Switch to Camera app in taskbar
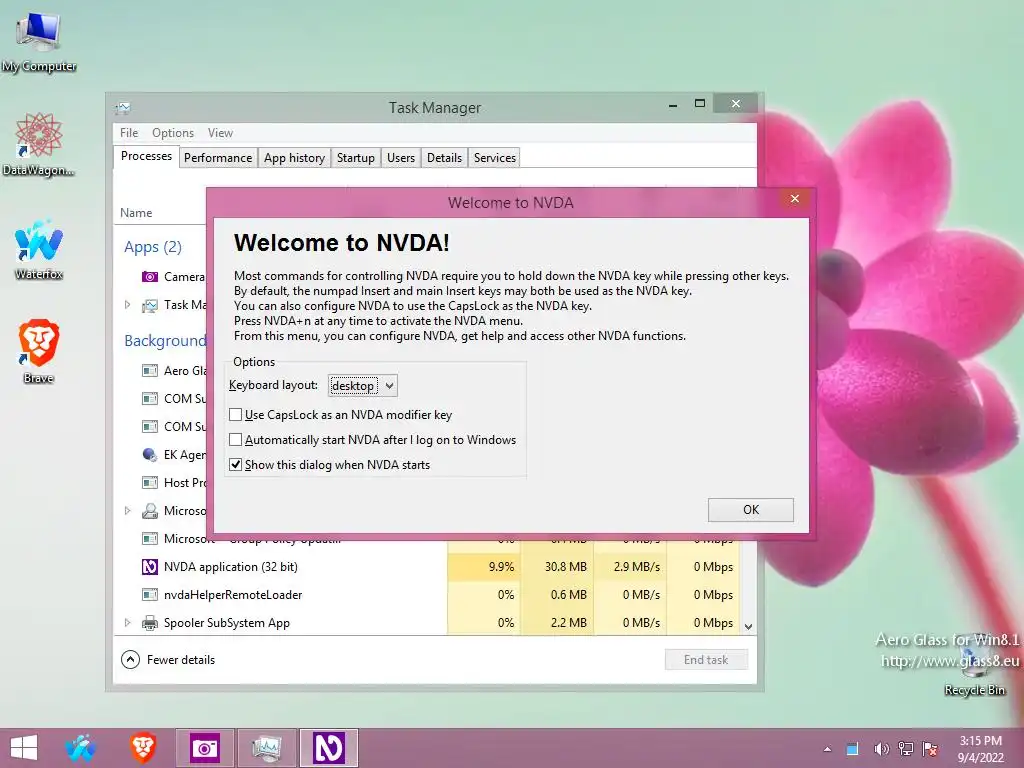Viewport: 1024px width, 768px height. coord(204,748)
